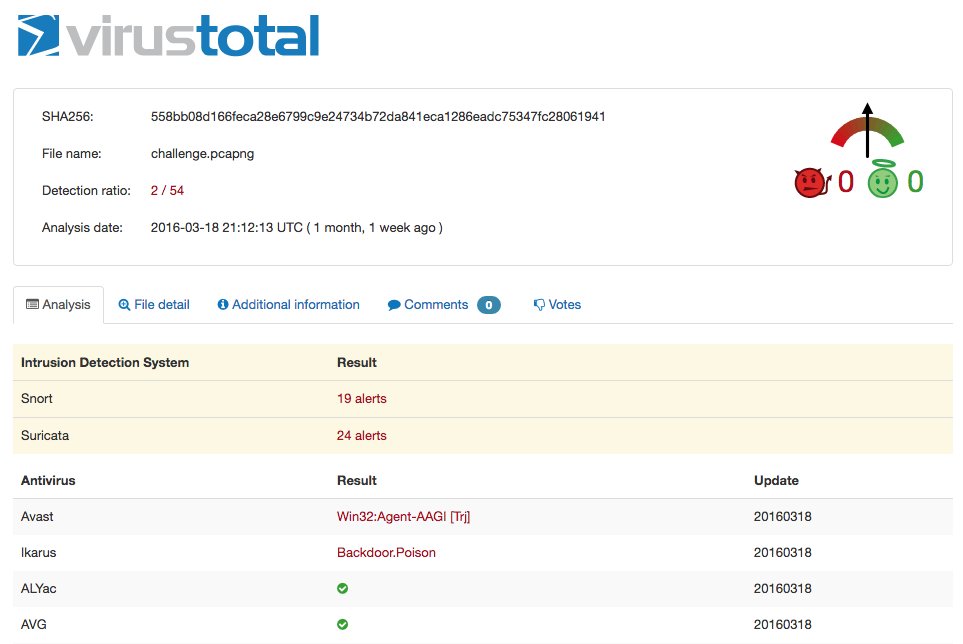Click the Result header in intrusion detection table

(357, 362)
